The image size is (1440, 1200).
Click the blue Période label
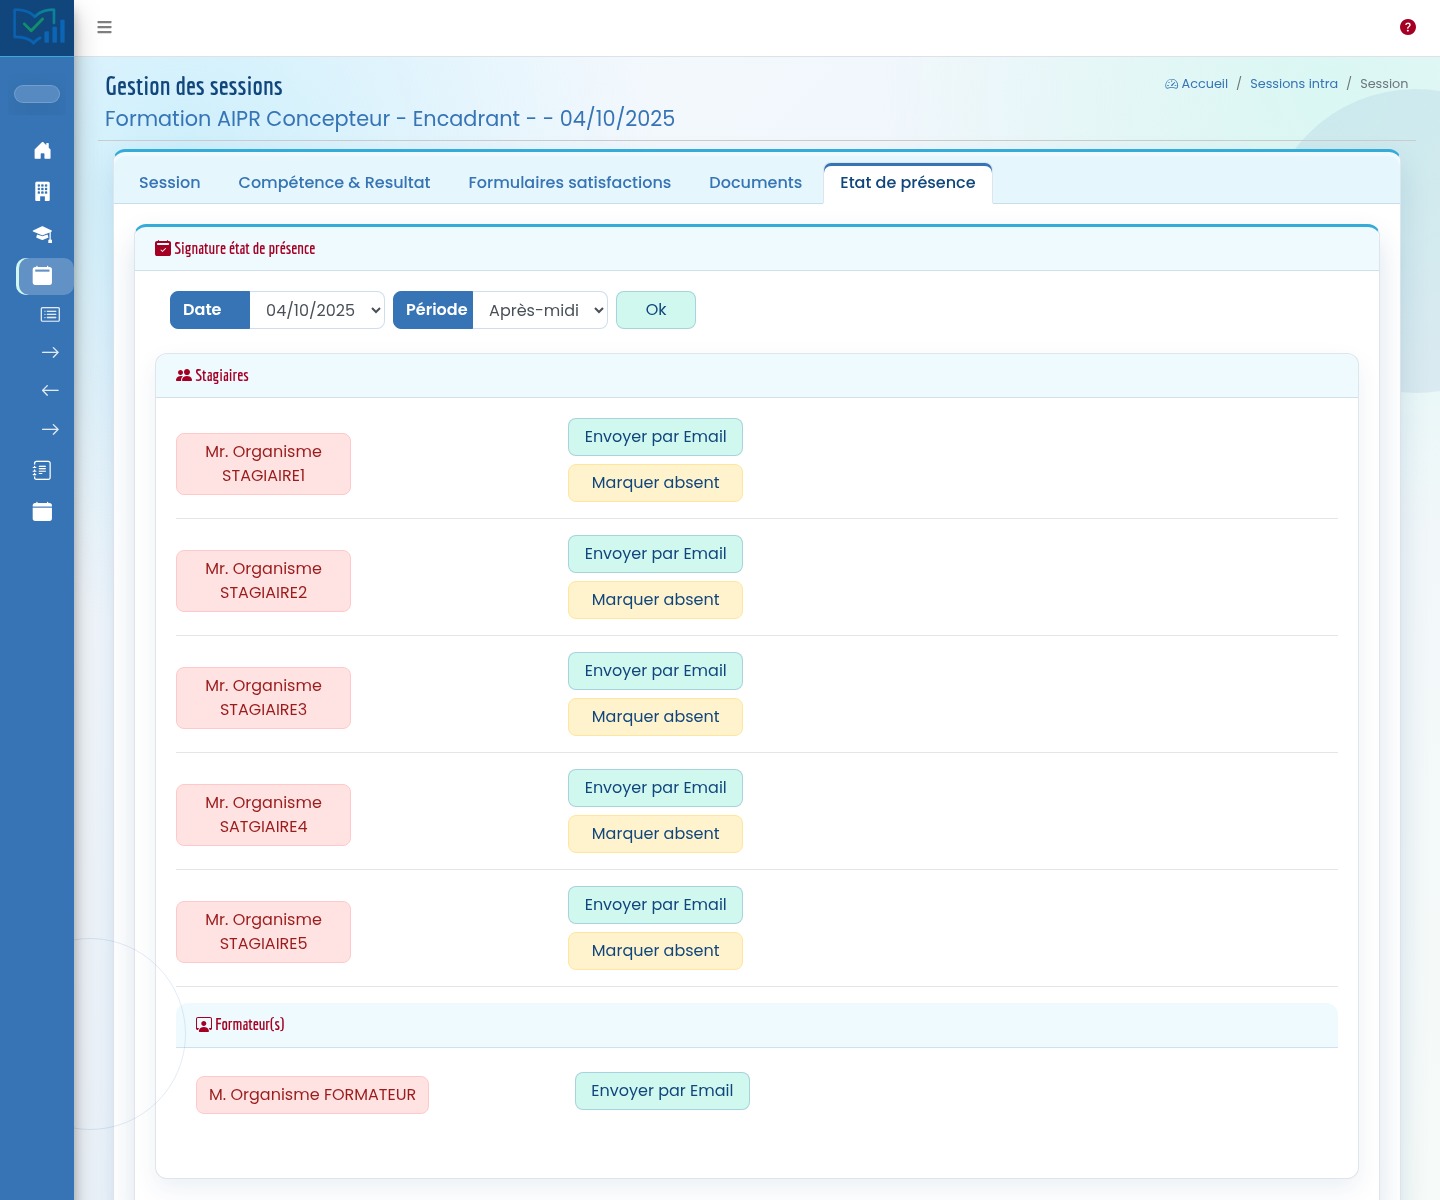pos(433,310)
